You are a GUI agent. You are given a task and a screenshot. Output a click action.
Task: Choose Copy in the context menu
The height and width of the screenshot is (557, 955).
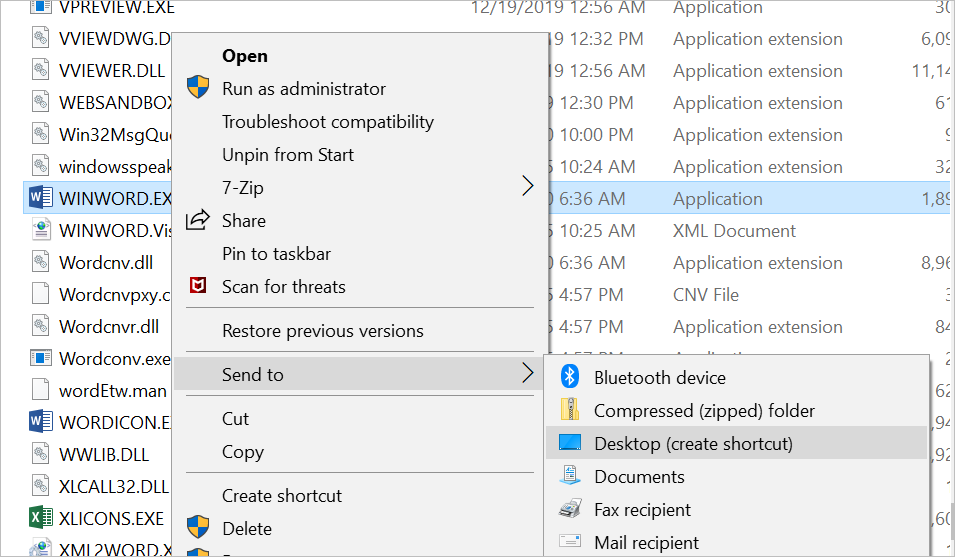coord(242,452)
